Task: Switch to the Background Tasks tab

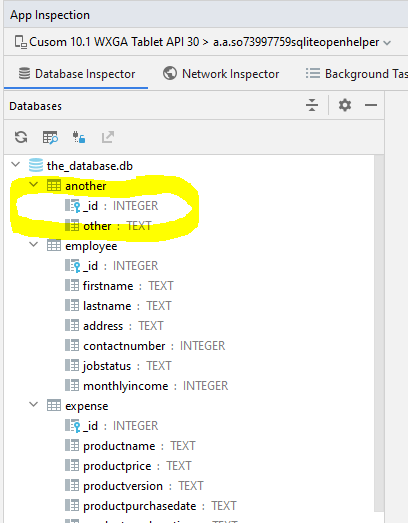Action: coord(356,74)
